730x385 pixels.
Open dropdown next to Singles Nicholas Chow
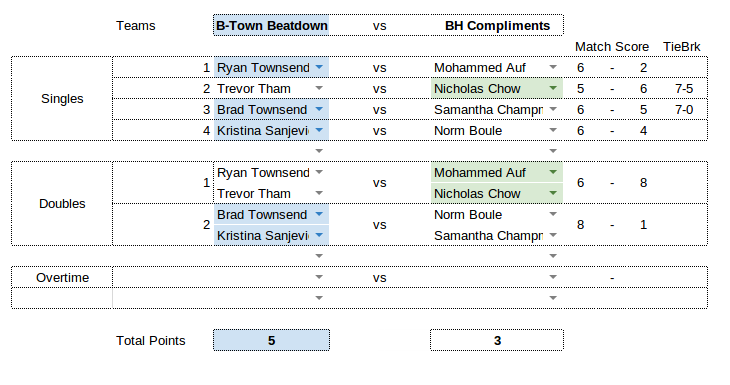553,88
